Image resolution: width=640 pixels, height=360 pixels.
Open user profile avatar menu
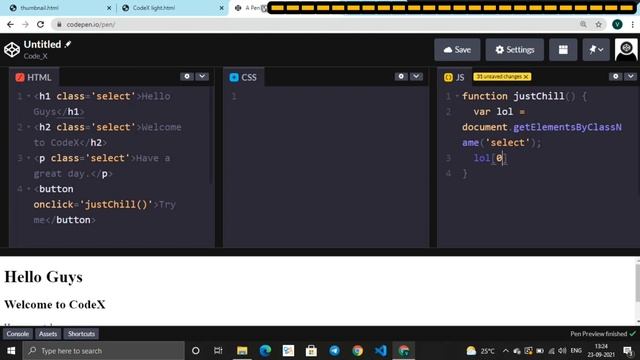tap(626, 50)
